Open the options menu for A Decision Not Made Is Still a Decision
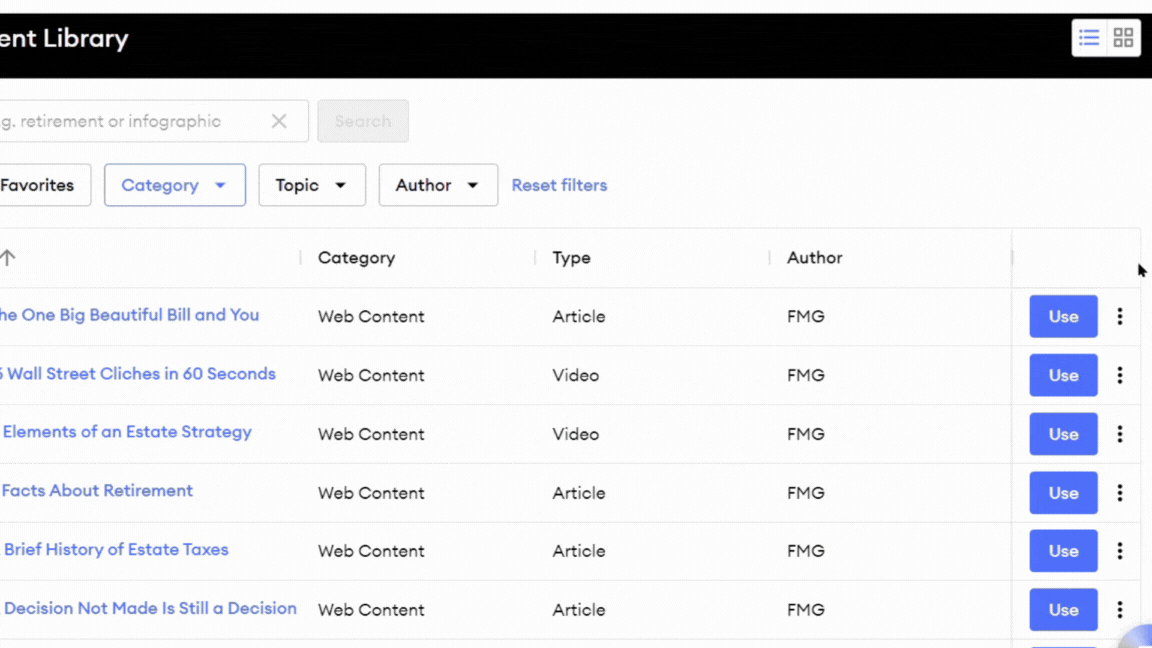Screen dimensions: 1152x648 [x=1120, y=610]
